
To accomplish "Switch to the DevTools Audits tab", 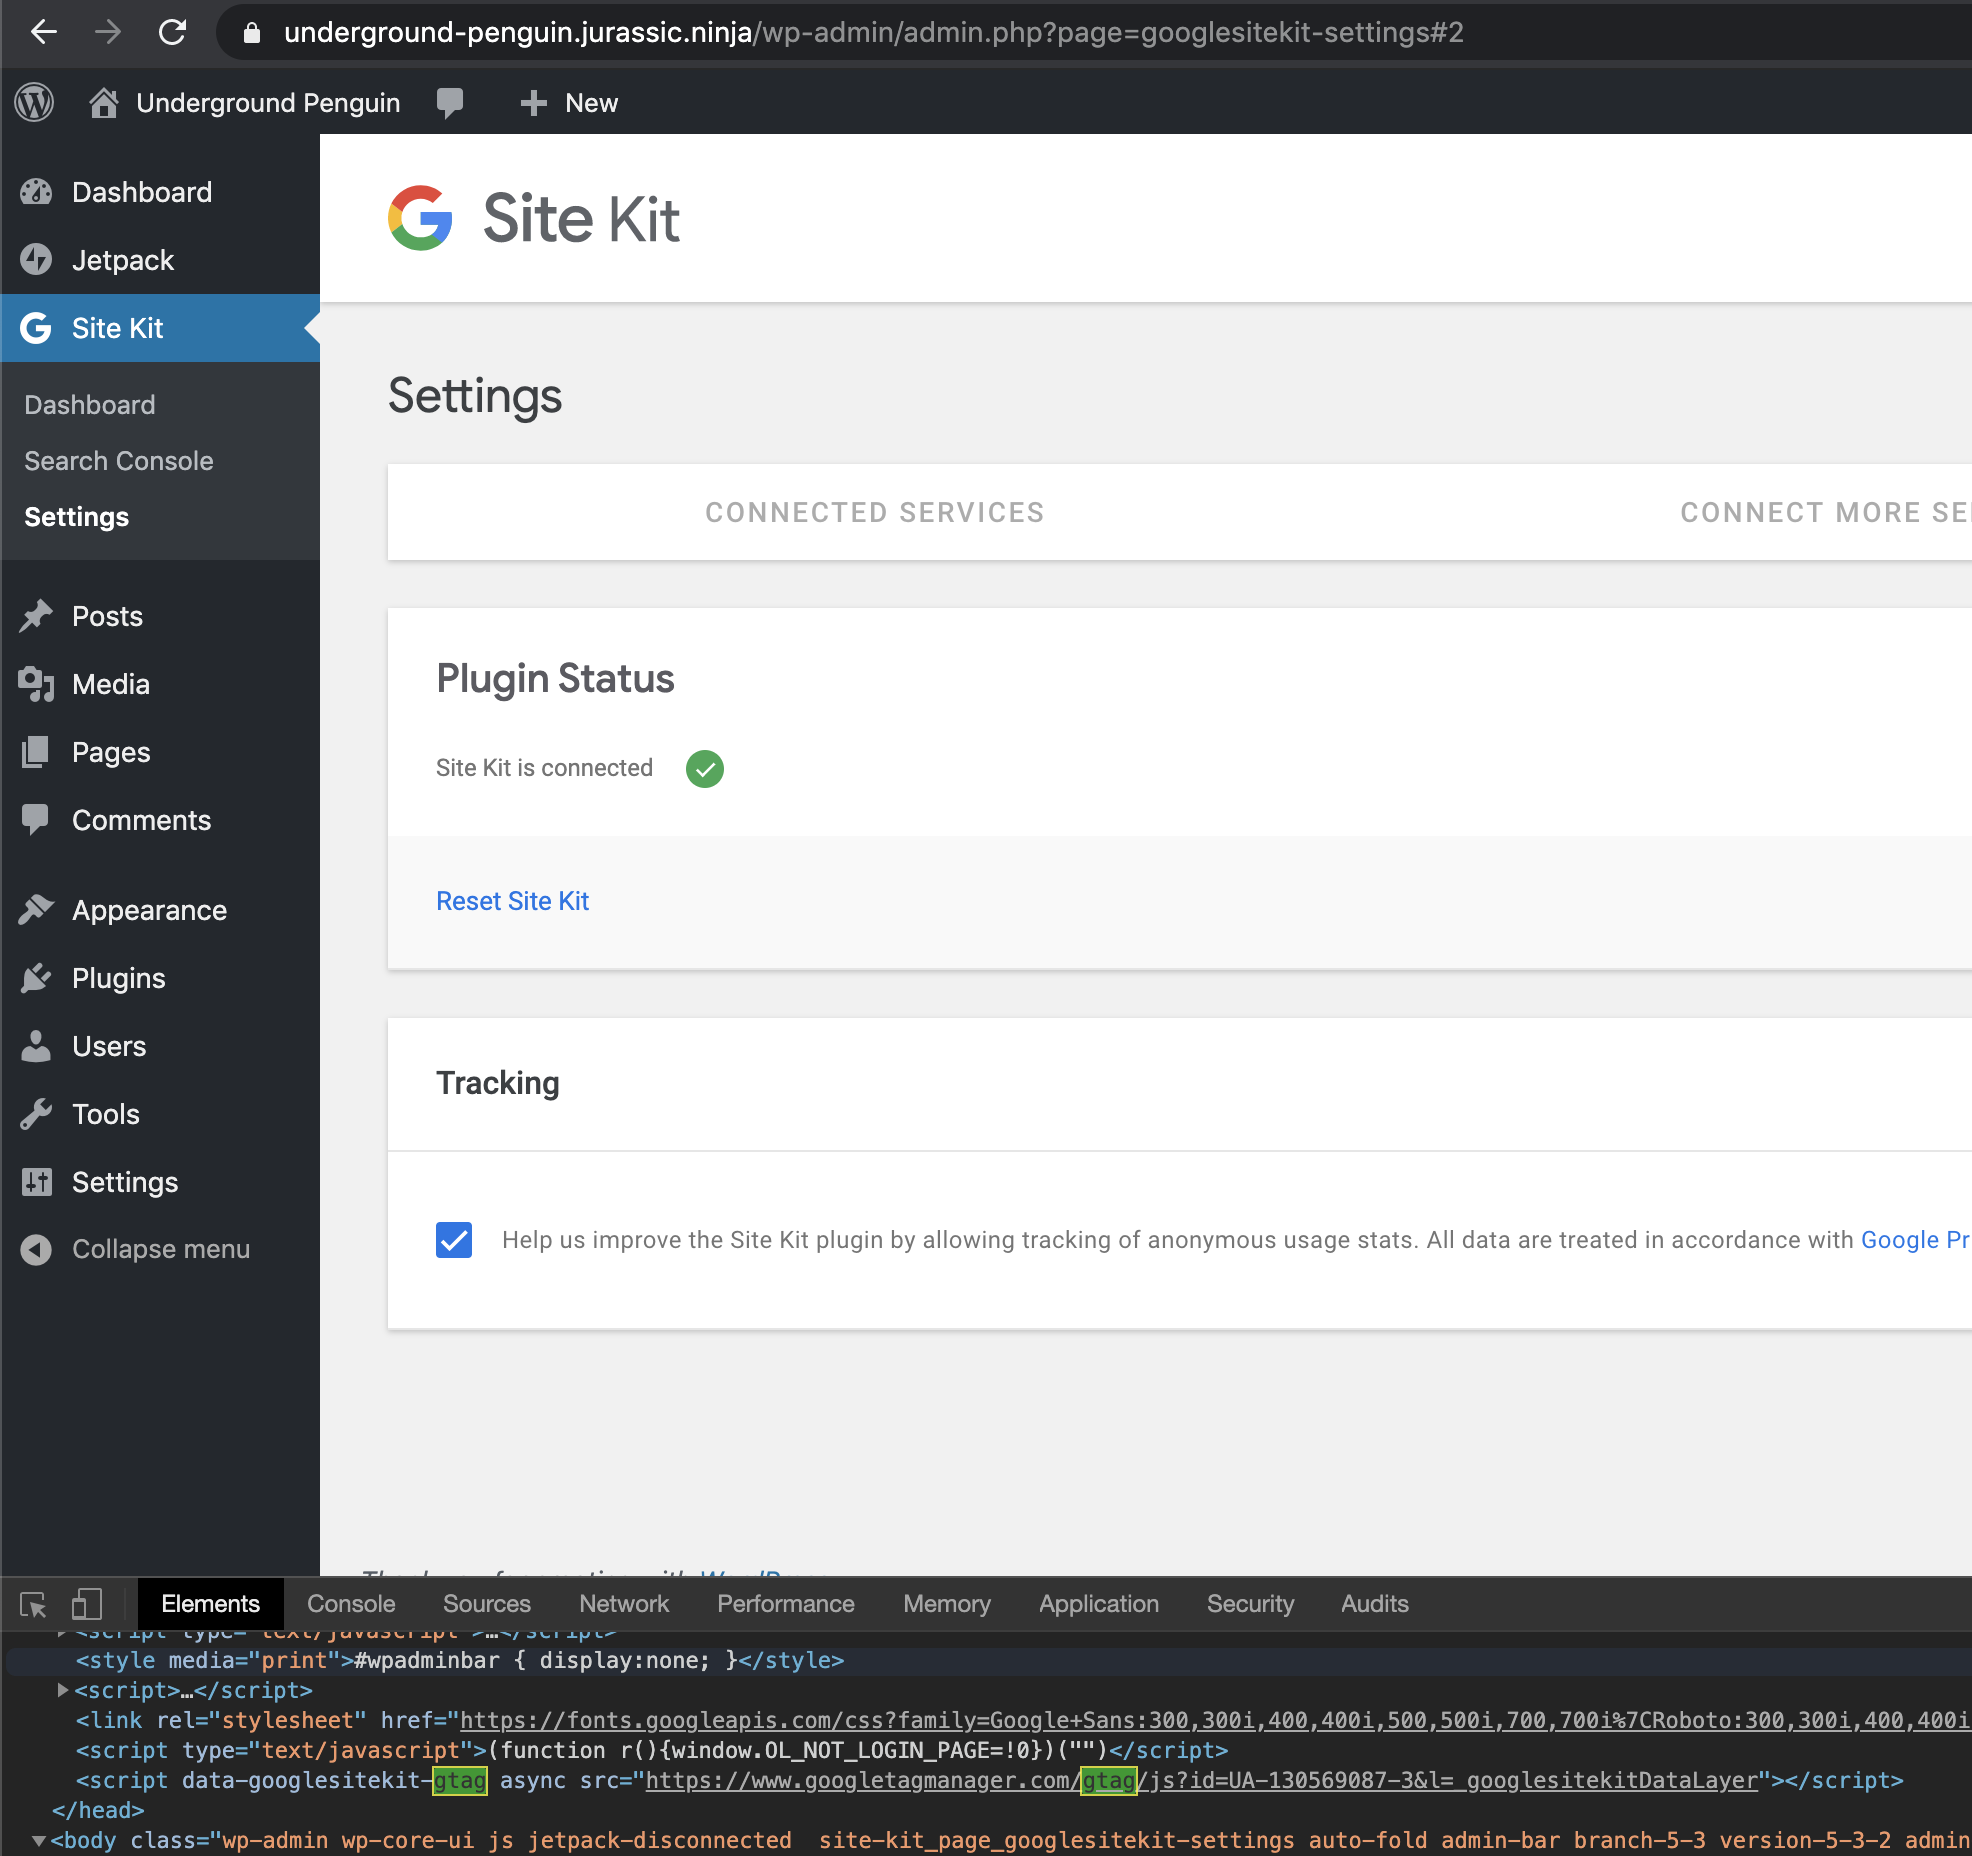I will pyautogui.click(x=1375, y=1604).
